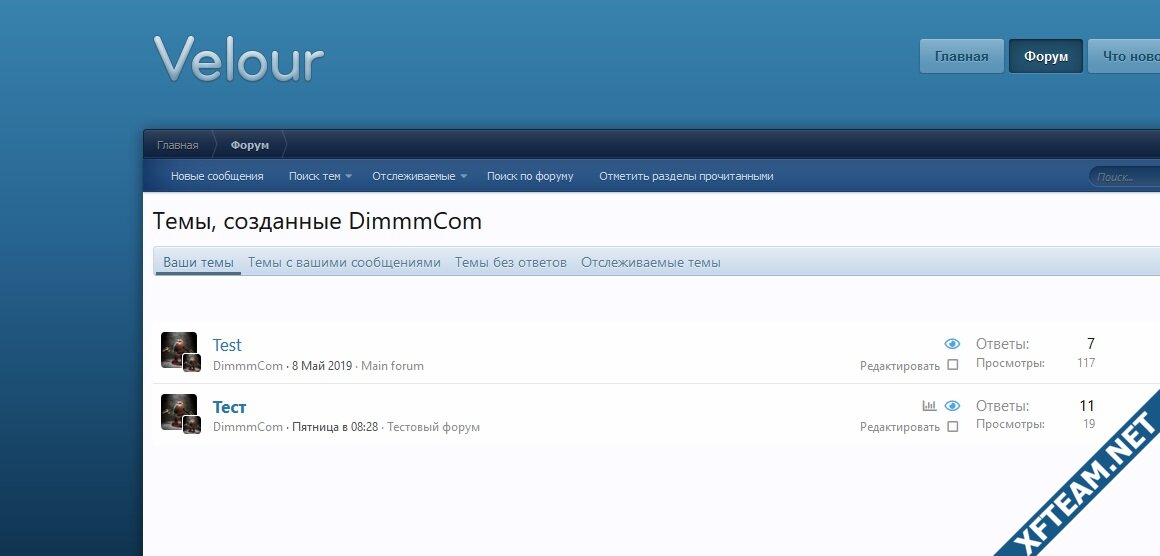
Task: Click the large avatar of the Тест thread
Action: coord(178,411)
